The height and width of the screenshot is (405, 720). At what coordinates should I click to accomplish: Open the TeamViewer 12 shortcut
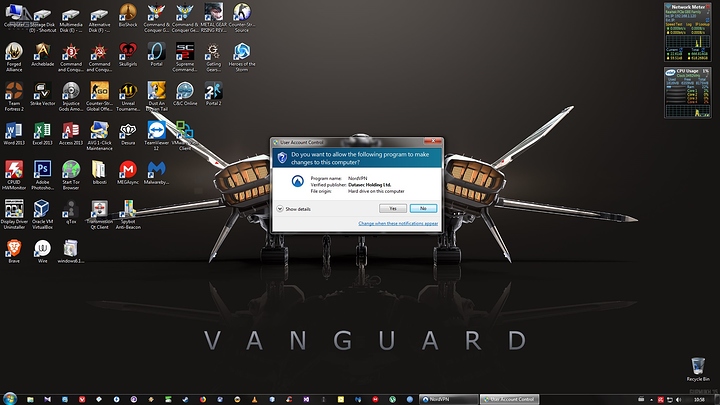(156, 132)
